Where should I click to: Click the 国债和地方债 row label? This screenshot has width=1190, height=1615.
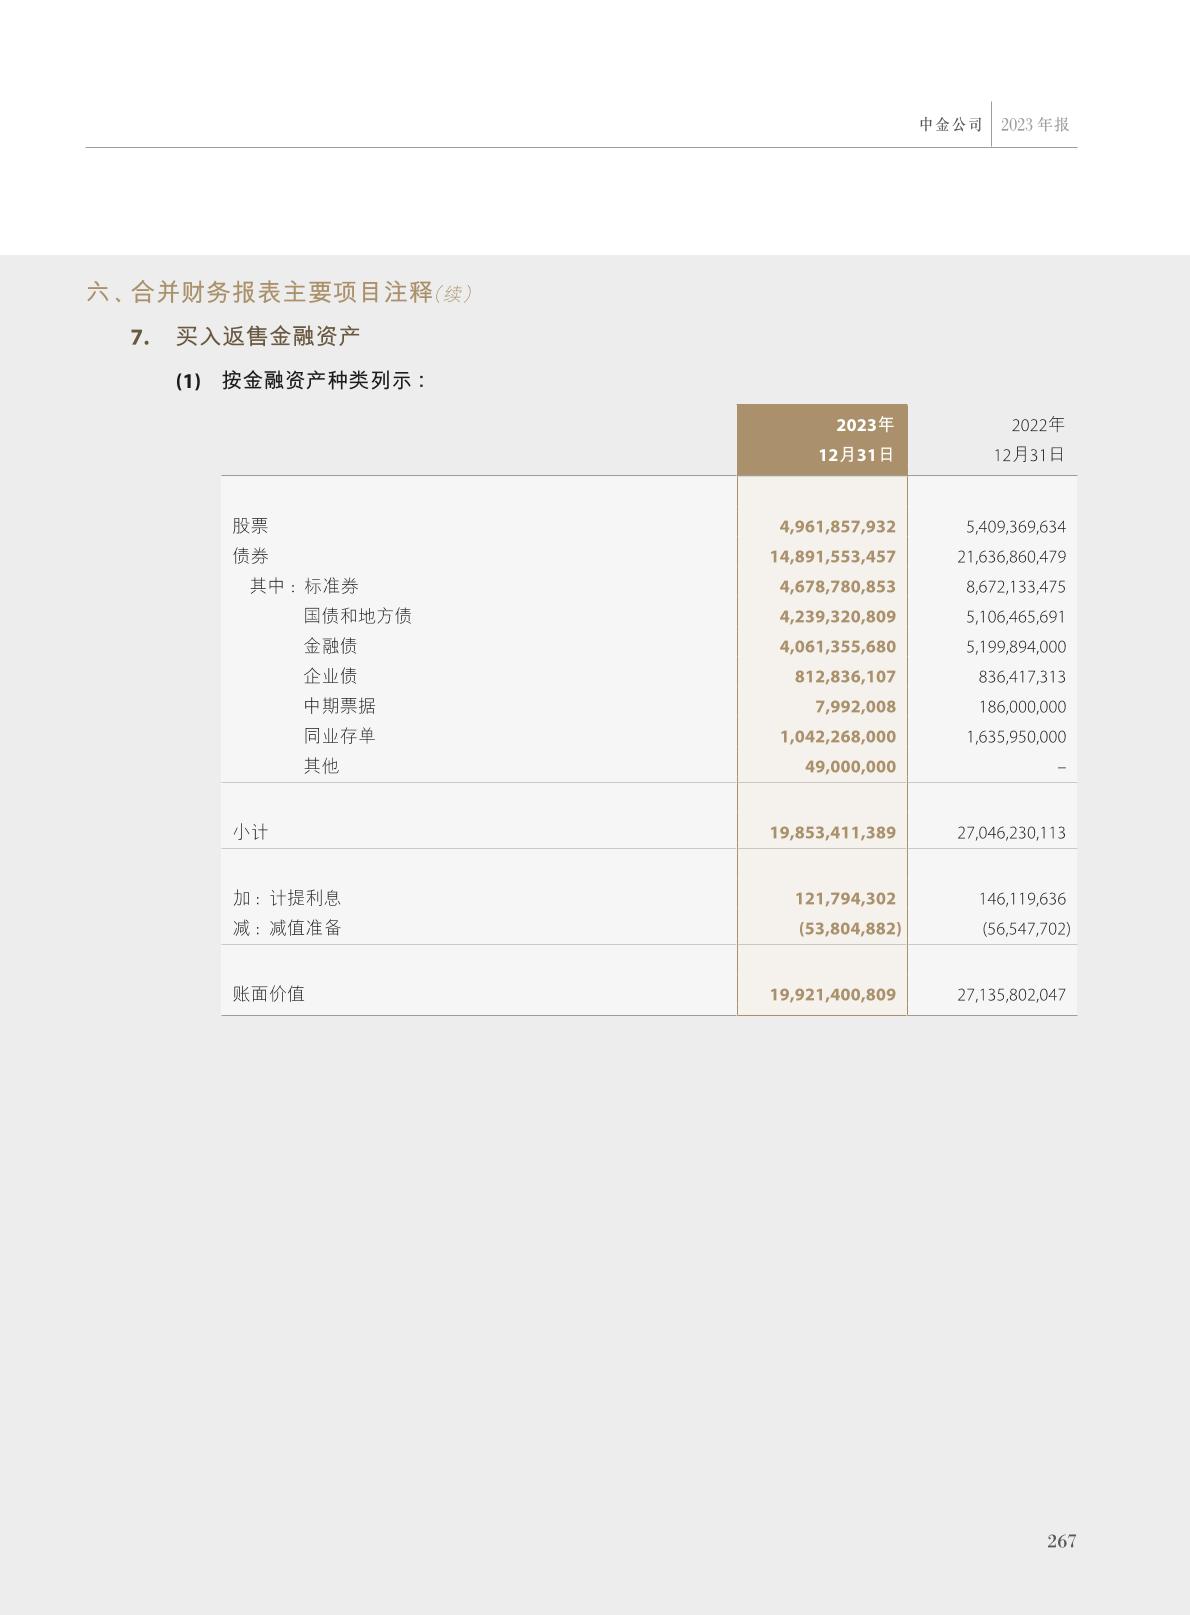point(357,616)
